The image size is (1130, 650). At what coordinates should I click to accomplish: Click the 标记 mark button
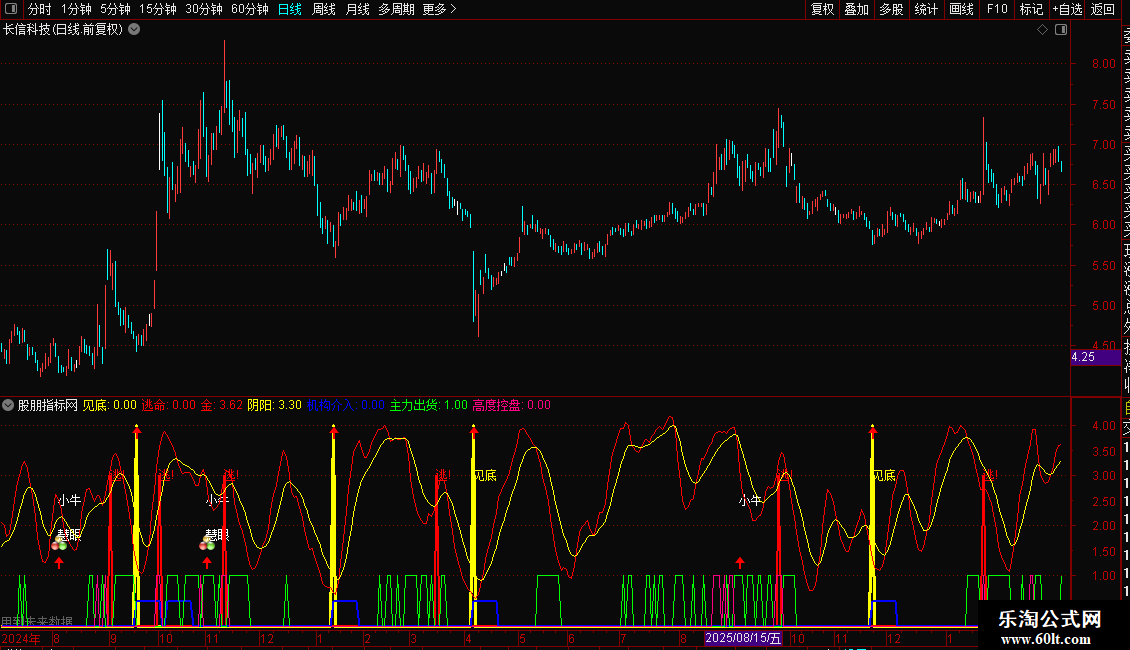click(x=1031, y=9)
